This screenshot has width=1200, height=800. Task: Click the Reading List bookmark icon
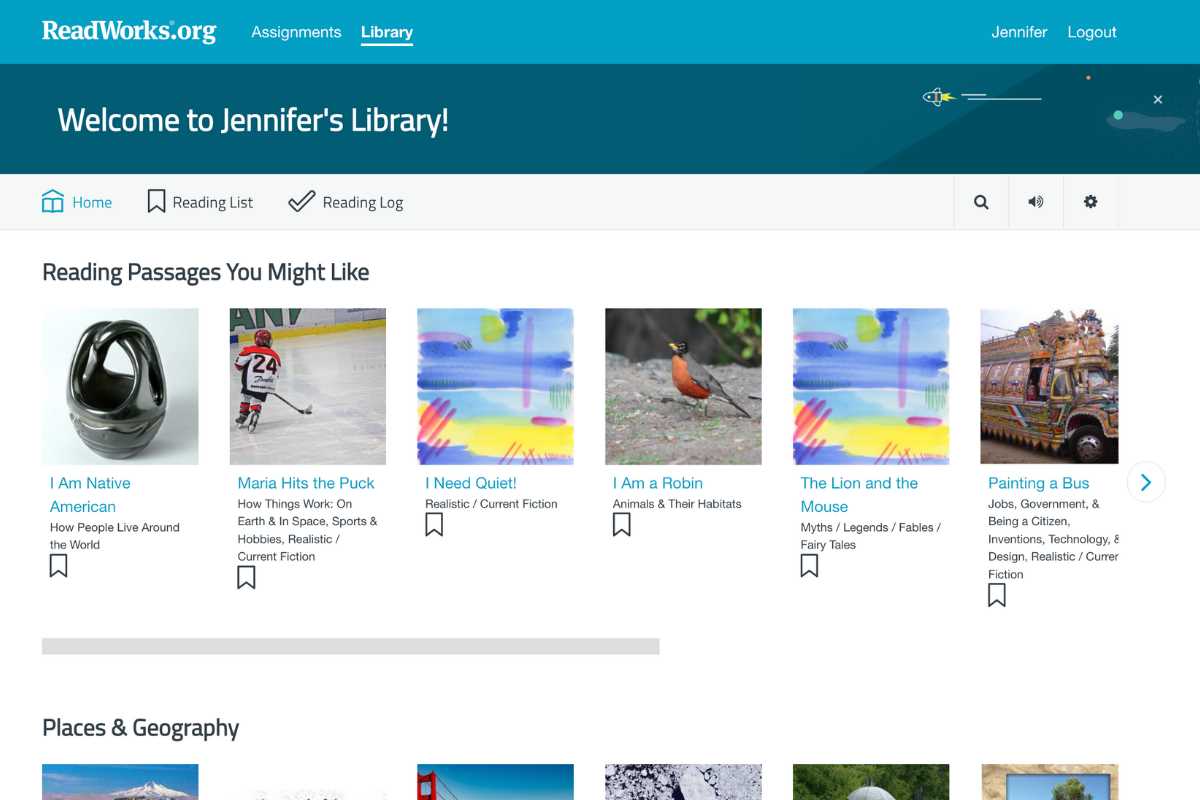(x=156, y=202)
